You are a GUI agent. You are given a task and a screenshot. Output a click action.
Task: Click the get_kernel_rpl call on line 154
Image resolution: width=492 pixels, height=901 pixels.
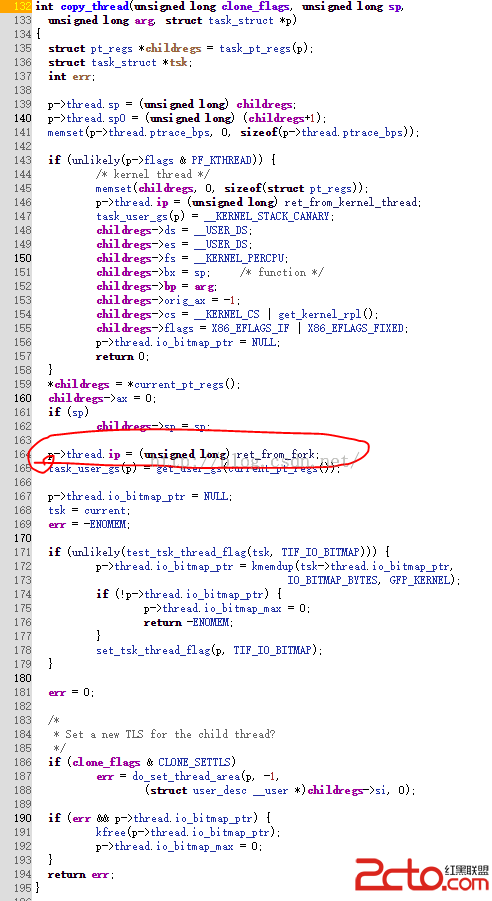tap(320, 315)
